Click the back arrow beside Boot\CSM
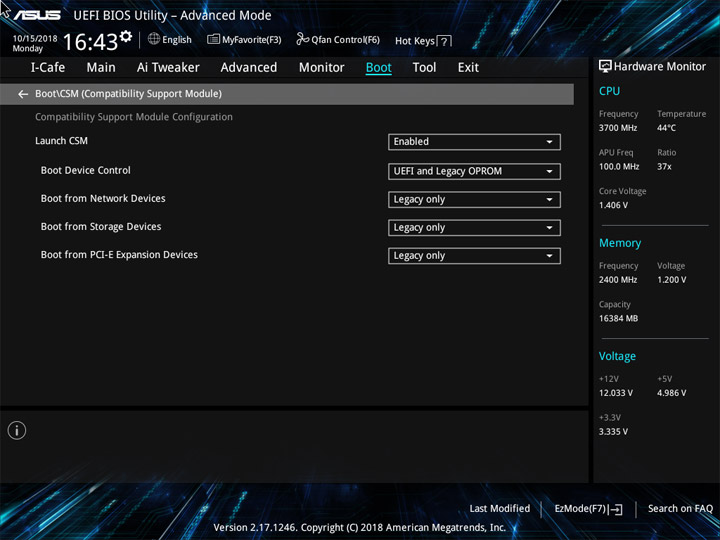Image resolution: width=720 pixels, height=540 pixels. pos(23,94)
